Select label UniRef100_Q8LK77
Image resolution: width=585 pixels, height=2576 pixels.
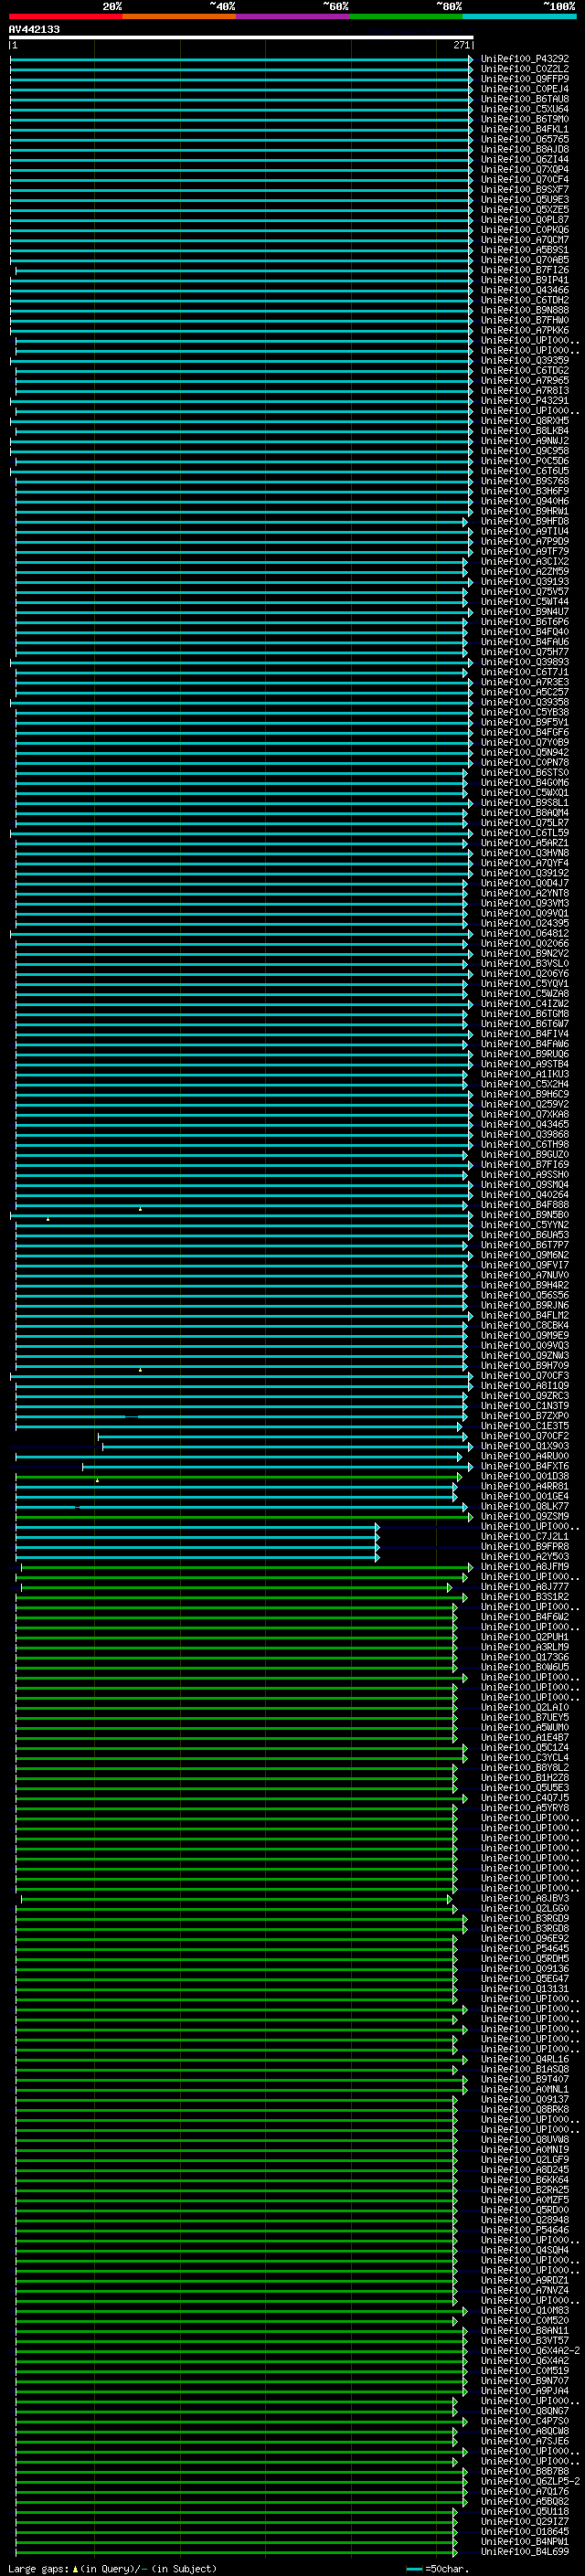[525, 1507]
